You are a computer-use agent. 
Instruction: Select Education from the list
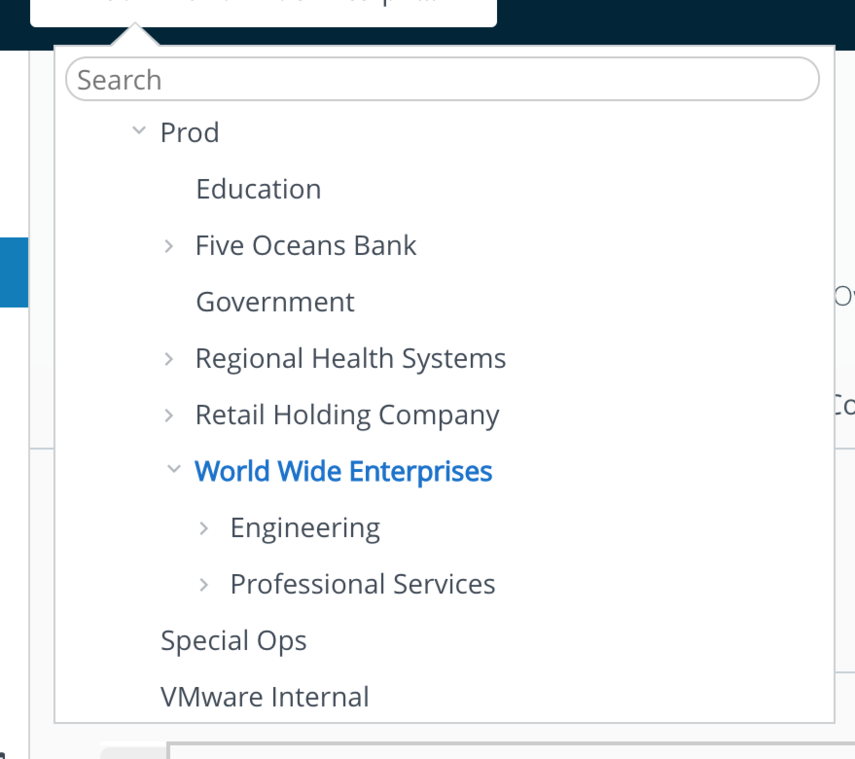[258, 189]
